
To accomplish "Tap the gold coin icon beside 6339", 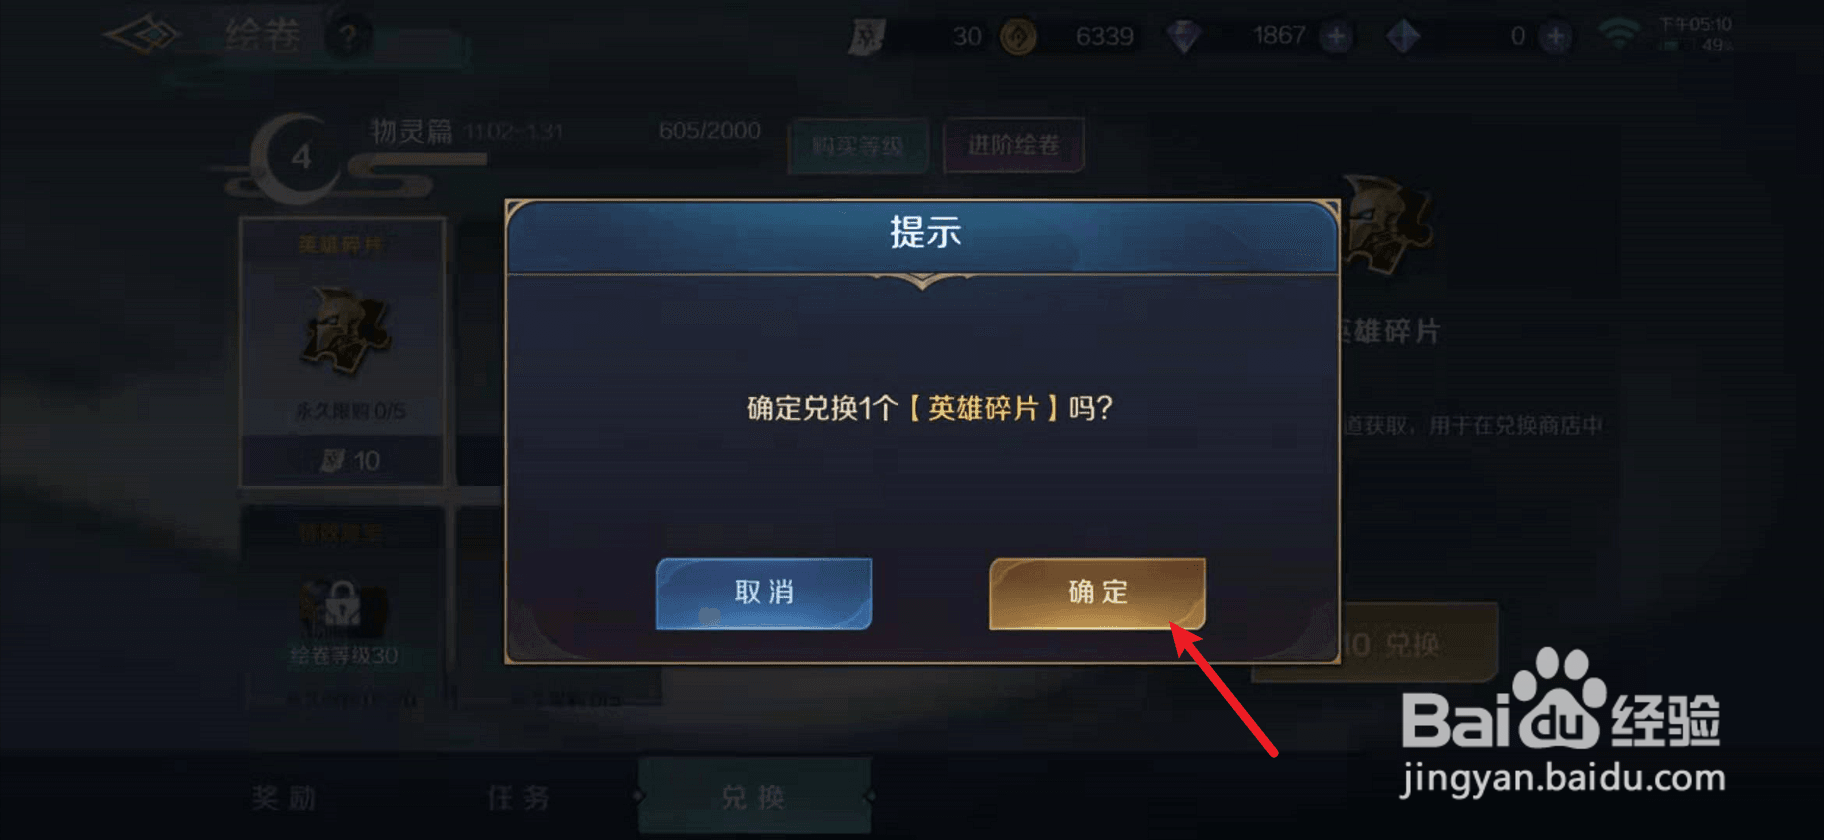I will pyautogui.click(x=1018, y=38).
